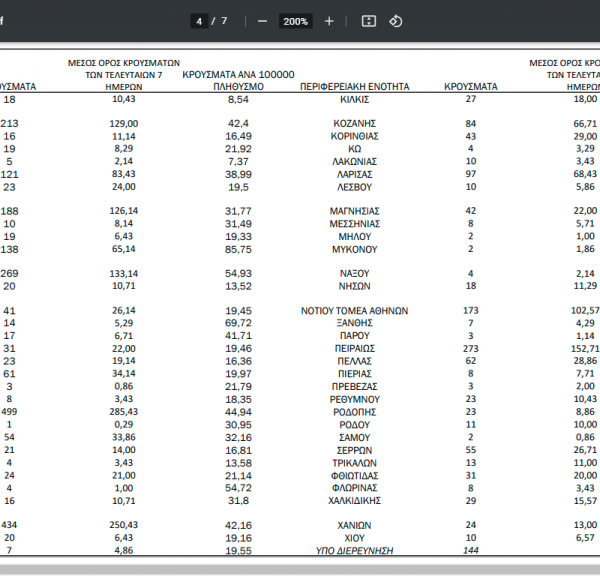Image resolution: width=600 pixels, height=576 pixels.
Task: Click the ΣΑΜΟΥ row name
Action: [x=355, y=437]
